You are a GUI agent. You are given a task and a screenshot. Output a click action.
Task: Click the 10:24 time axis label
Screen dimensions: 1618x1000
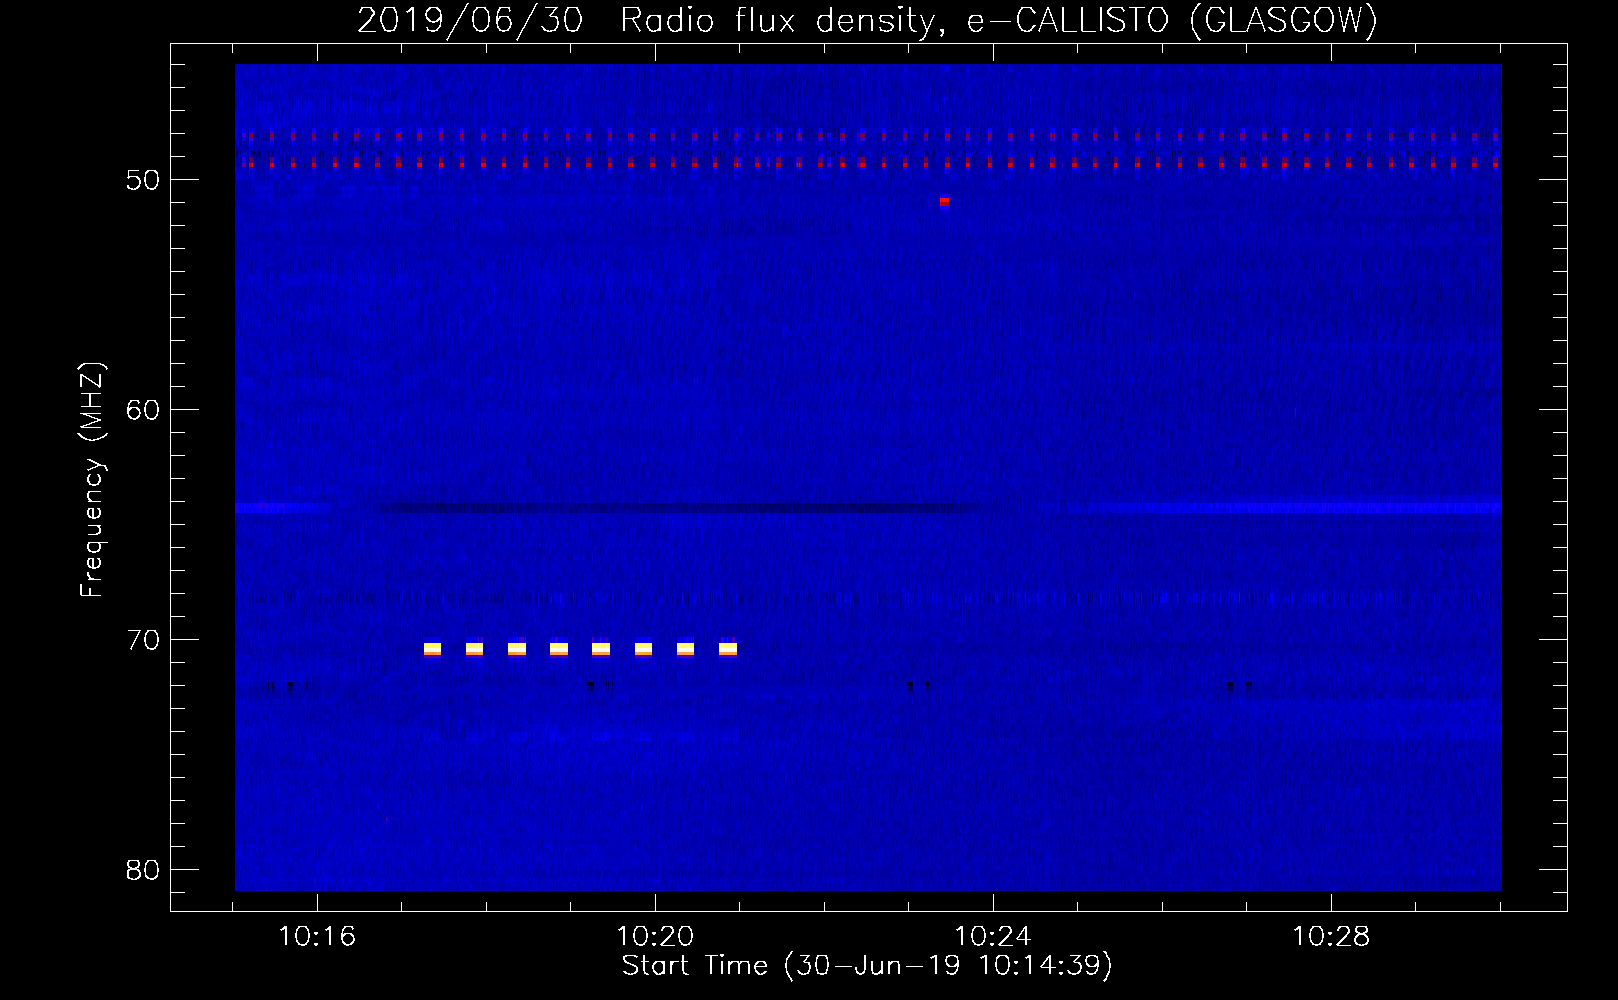(993, 937)
